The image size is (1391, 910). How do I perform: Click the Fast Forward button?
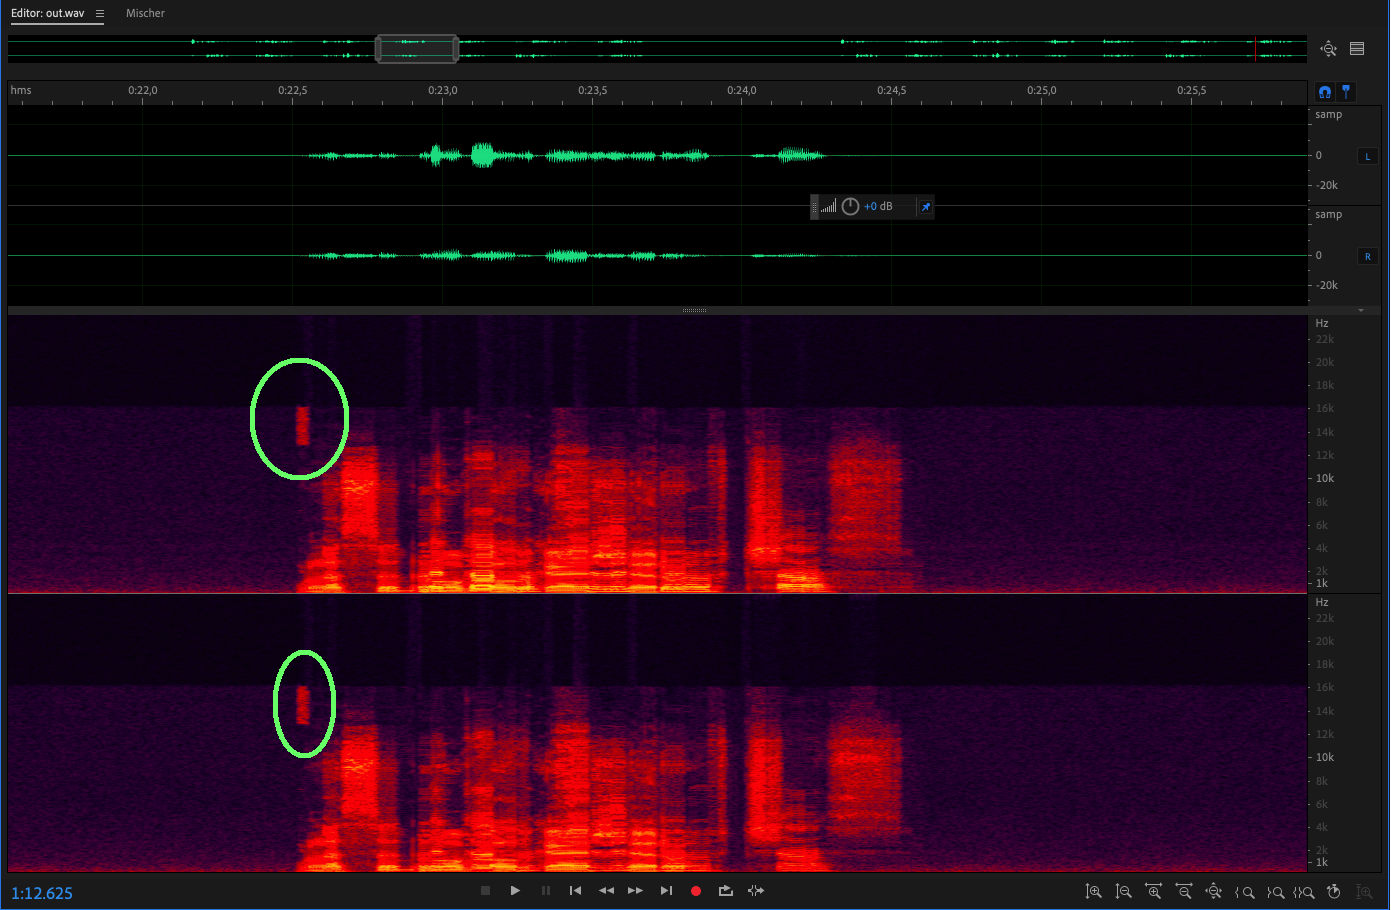click(x=636, y=891)
